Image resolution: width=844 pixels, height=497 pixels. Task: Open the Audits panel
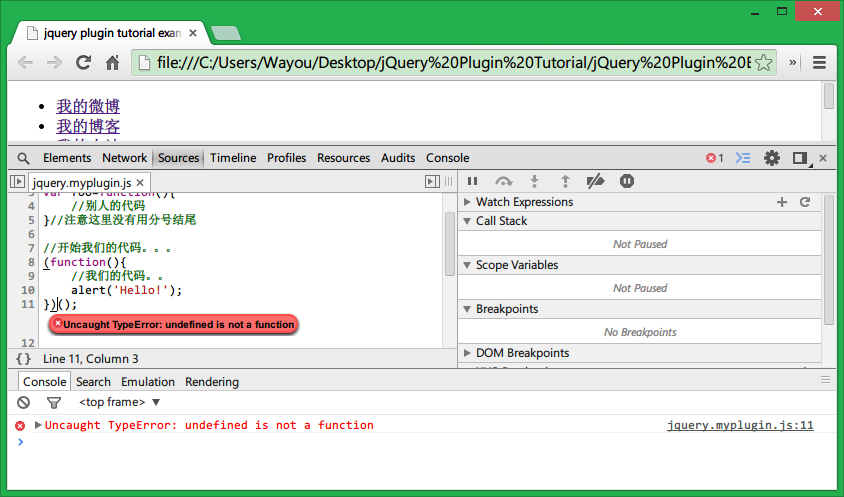[x=398, y=158]
